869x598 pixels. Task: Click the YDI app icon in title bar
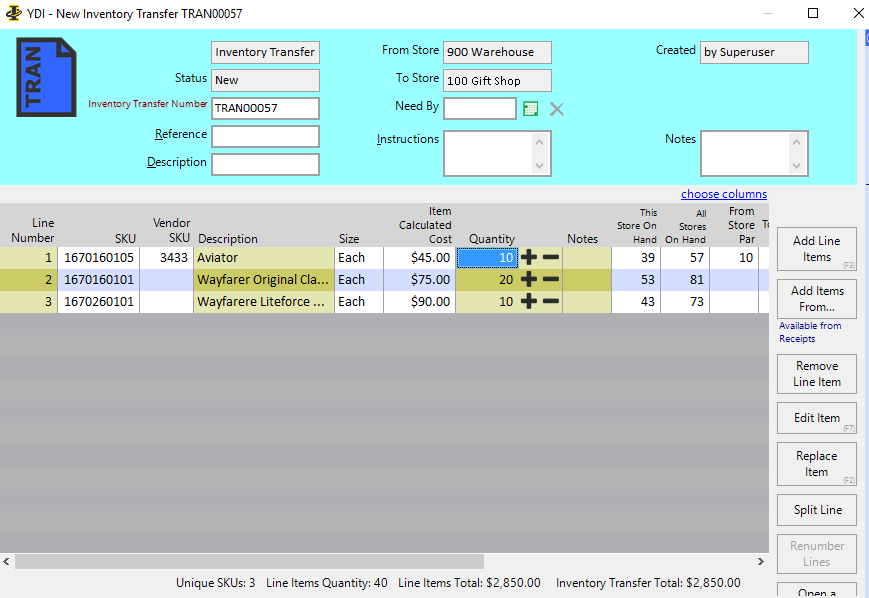tap(13, 13)
